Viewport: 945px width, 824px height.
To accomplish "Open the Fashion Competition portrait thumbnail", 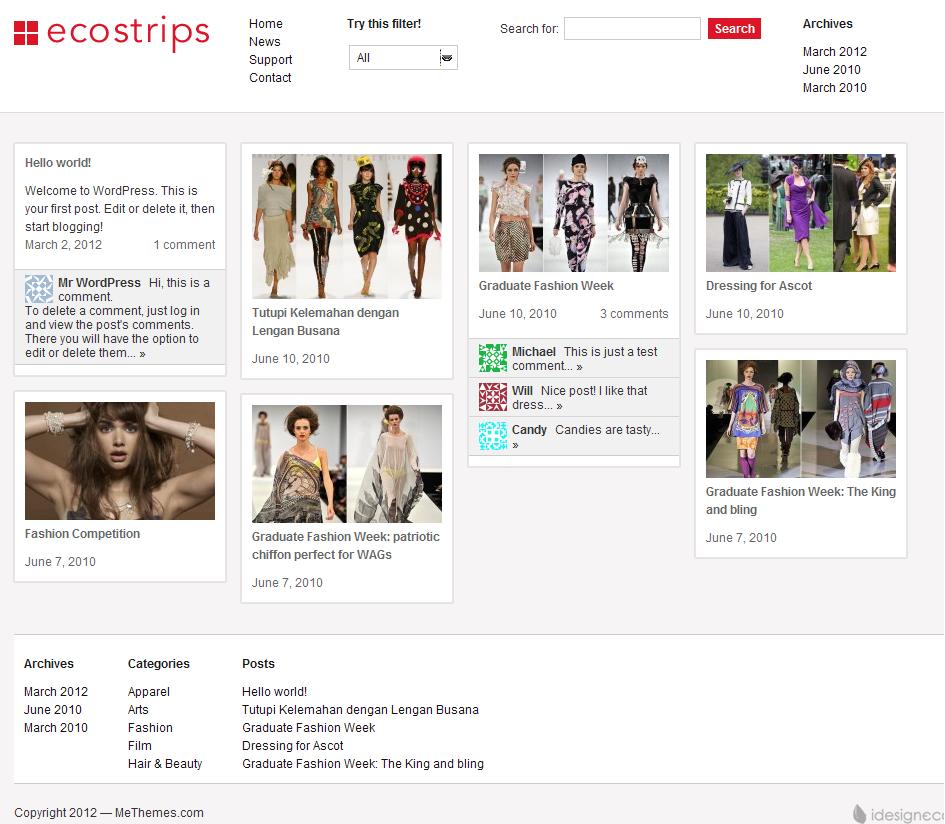I will (x=120, y=460).
